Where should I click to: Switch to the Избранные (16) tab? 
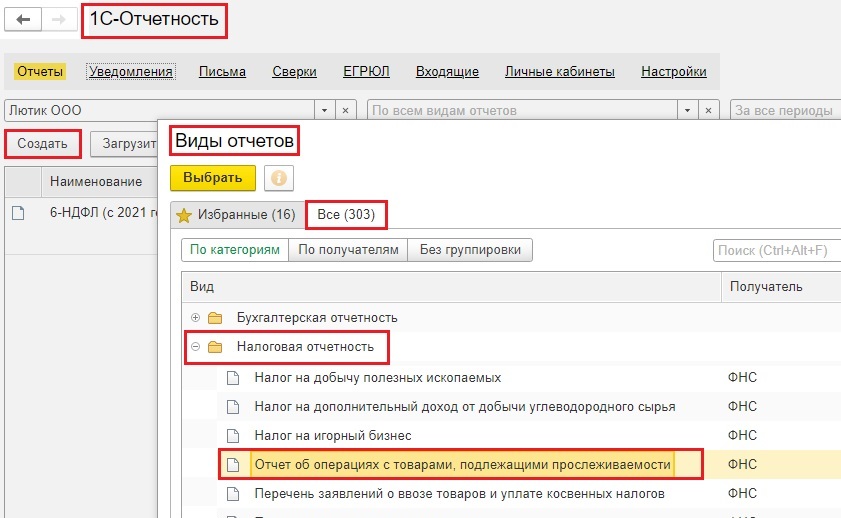click(x=237, y=215)
